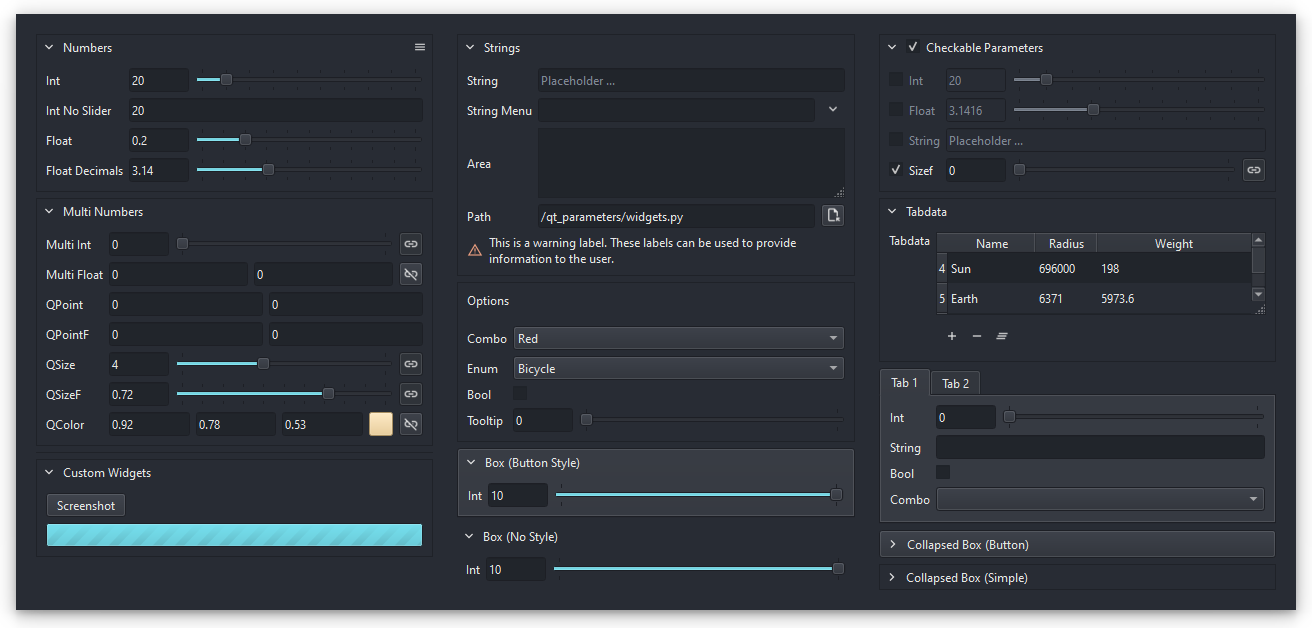
Task: Click the QColor color swatch
Action: [x=380, y=423]
